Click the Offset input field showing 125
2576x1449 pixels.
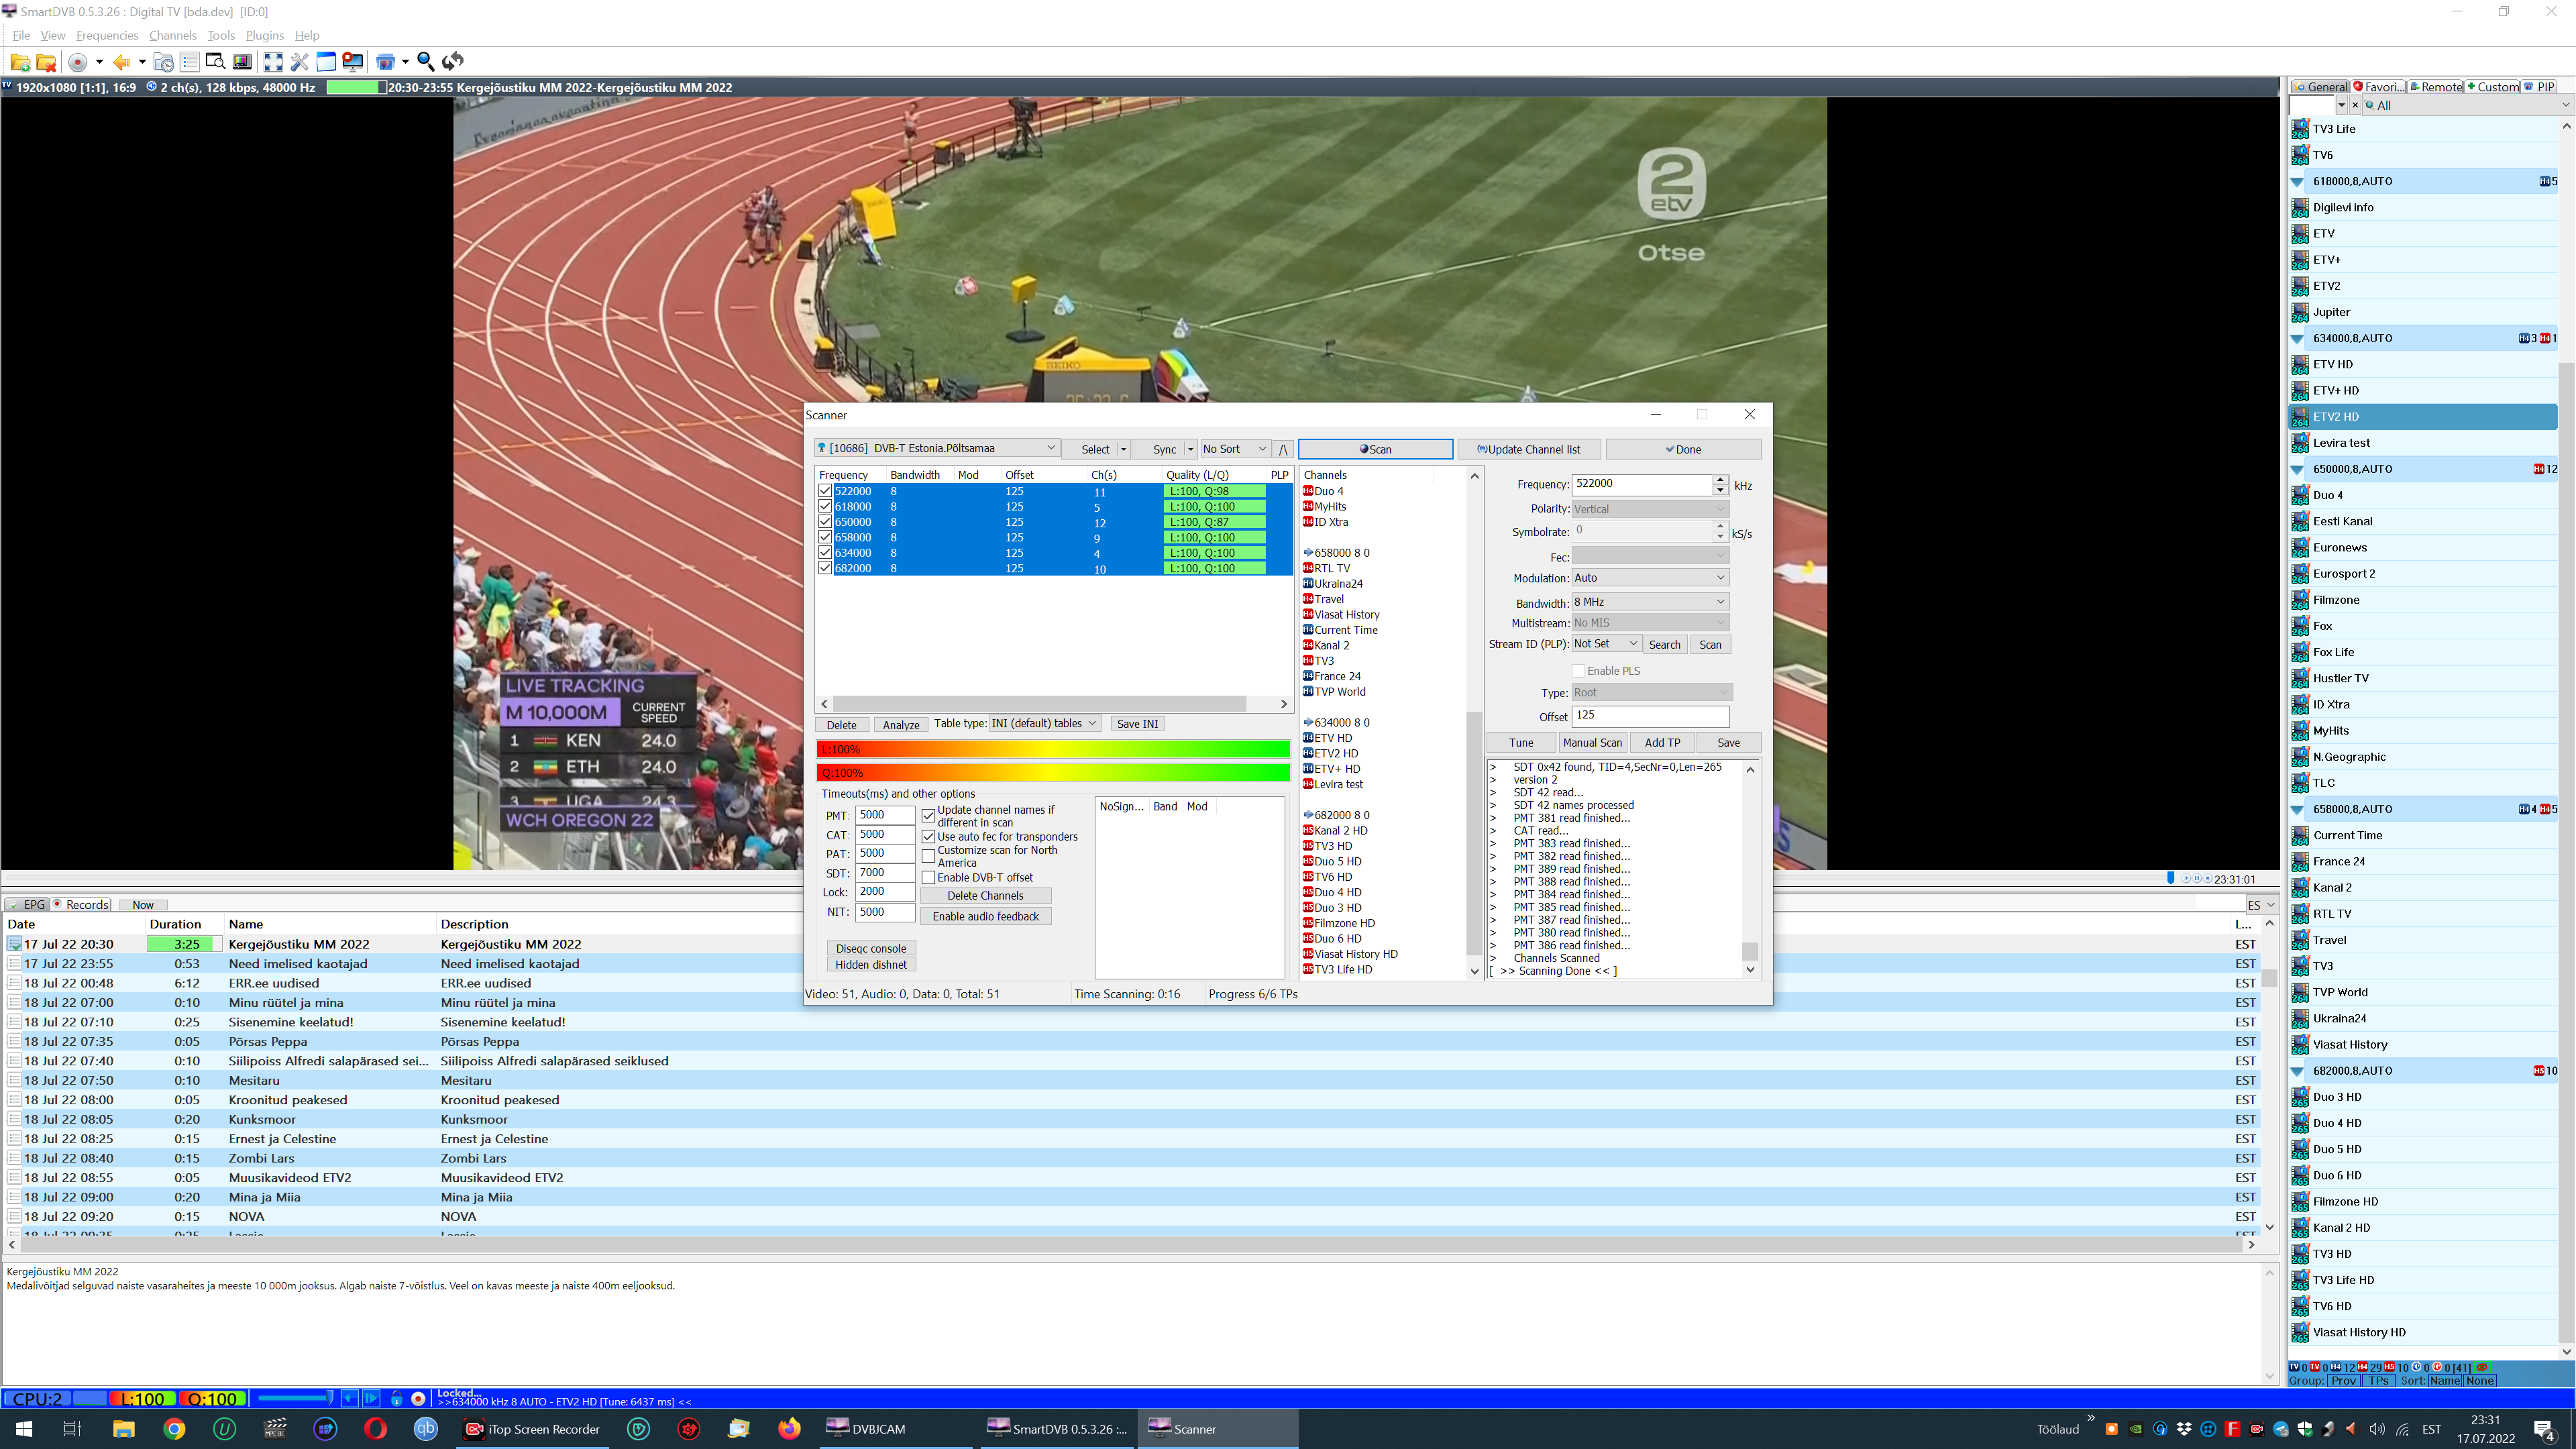1650,716
